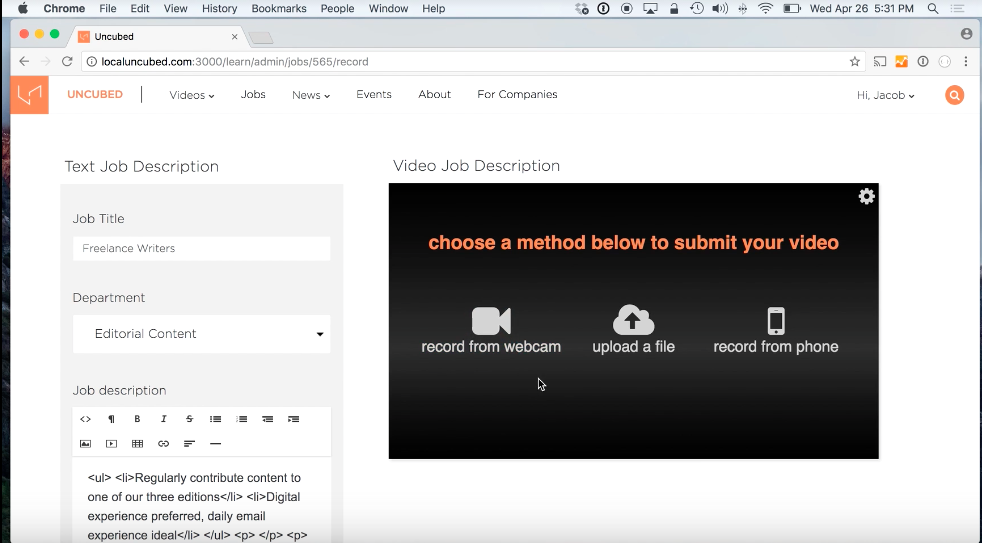Image resolution: width=982 pixels, height=543 pixels.
Task: Select the Uncubed browser tab
Action: (x=157, y=37)
